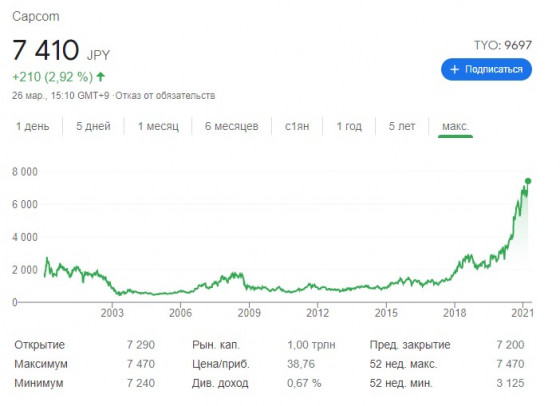This screenshot has height=406, width=560.
Task: Open the 6 месяцев chart range
Action: (231, 126)
